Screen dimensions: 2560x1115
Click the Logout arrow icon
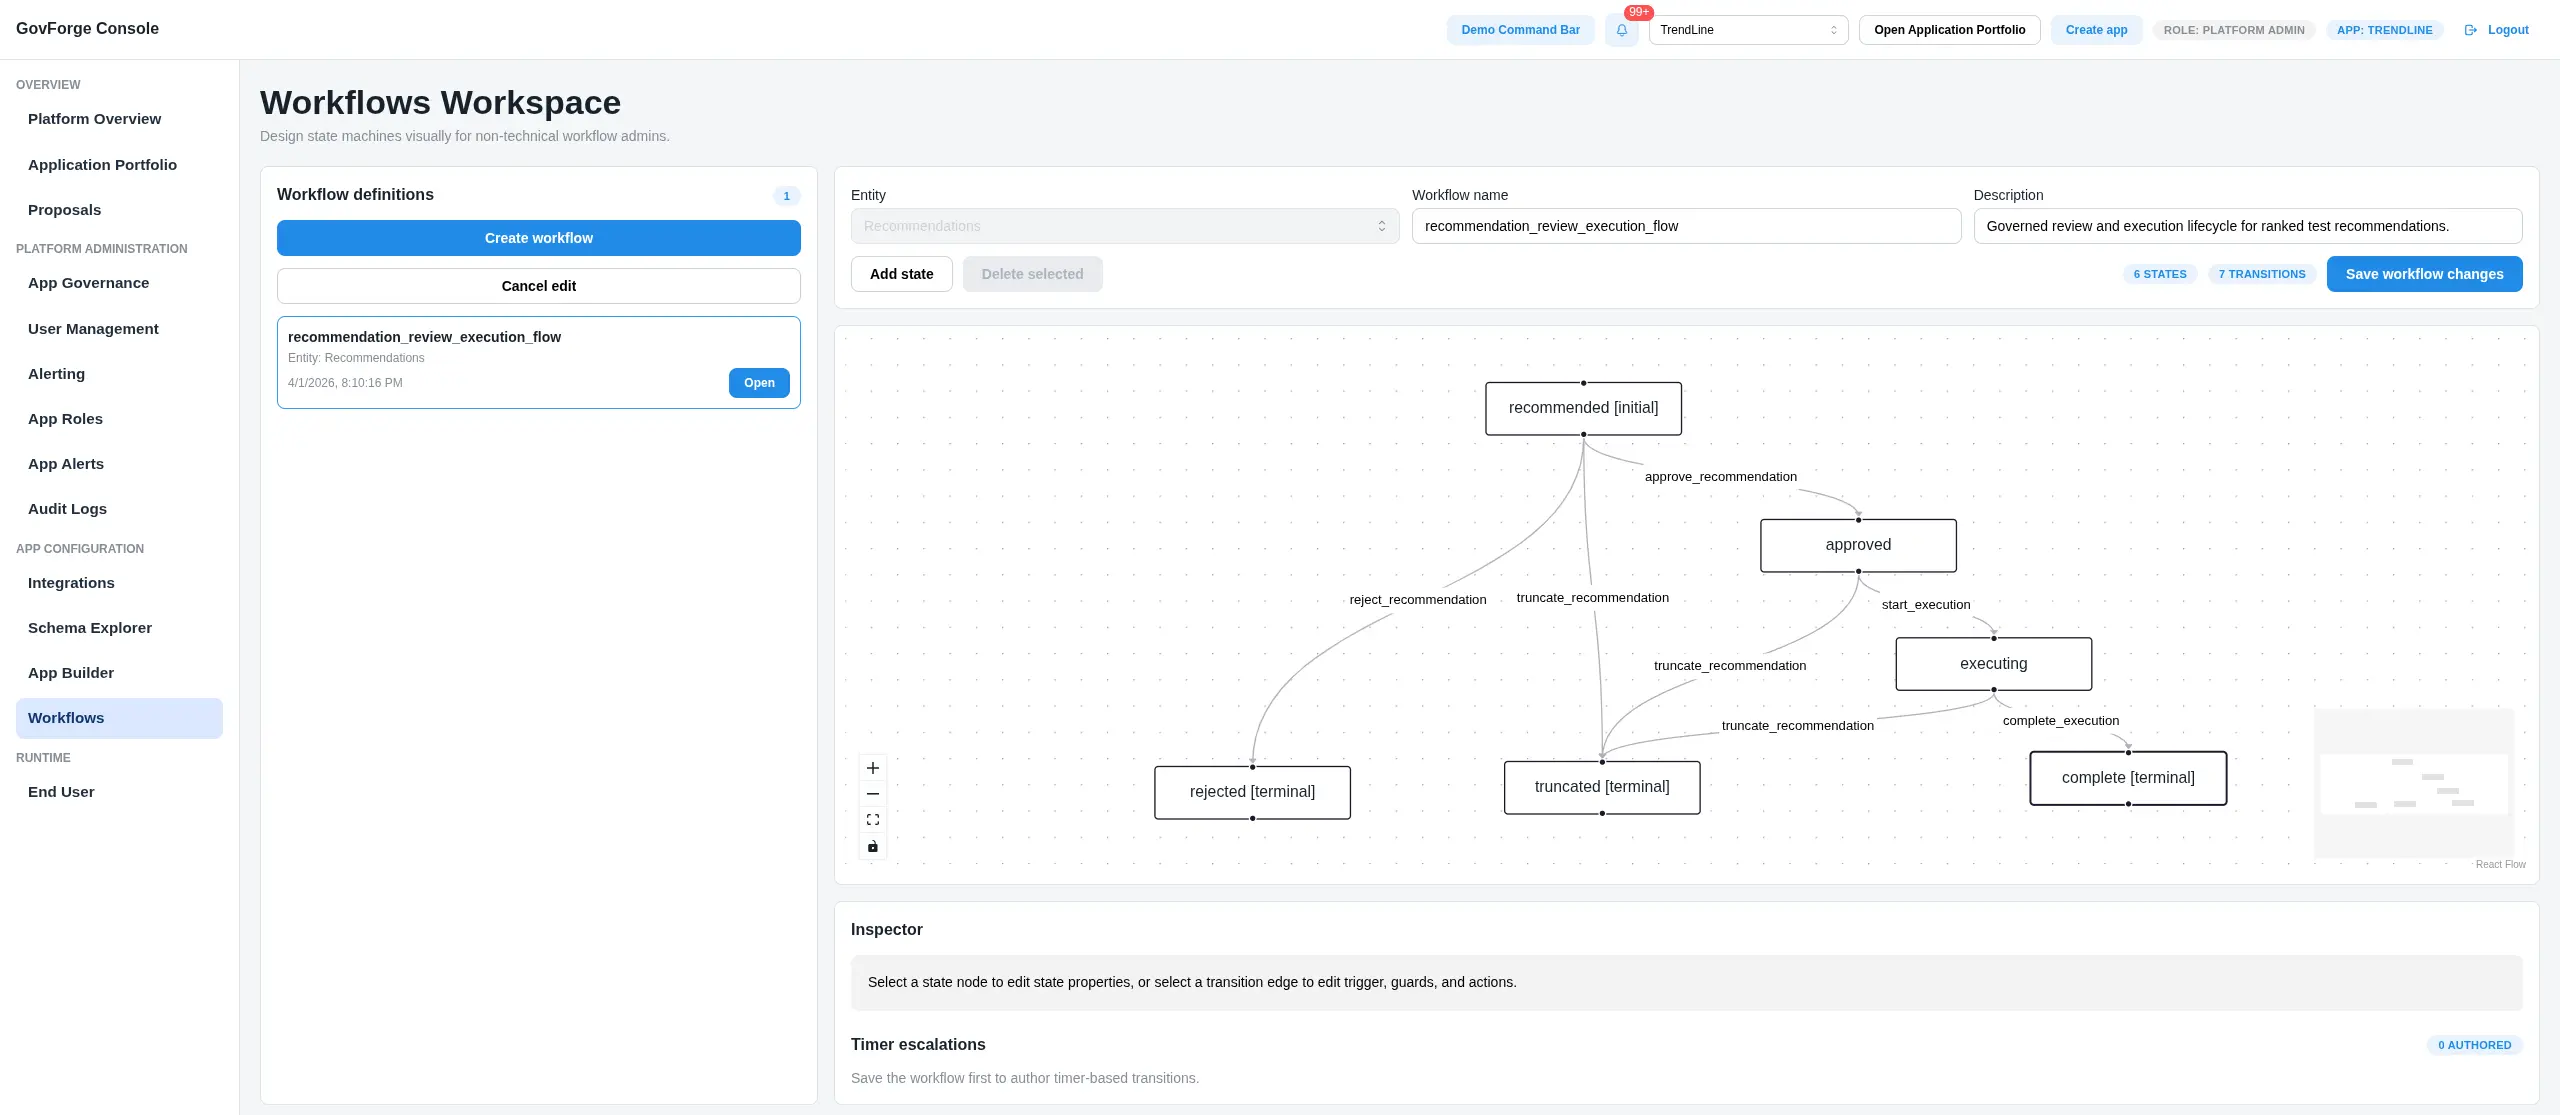point(2471,30)
